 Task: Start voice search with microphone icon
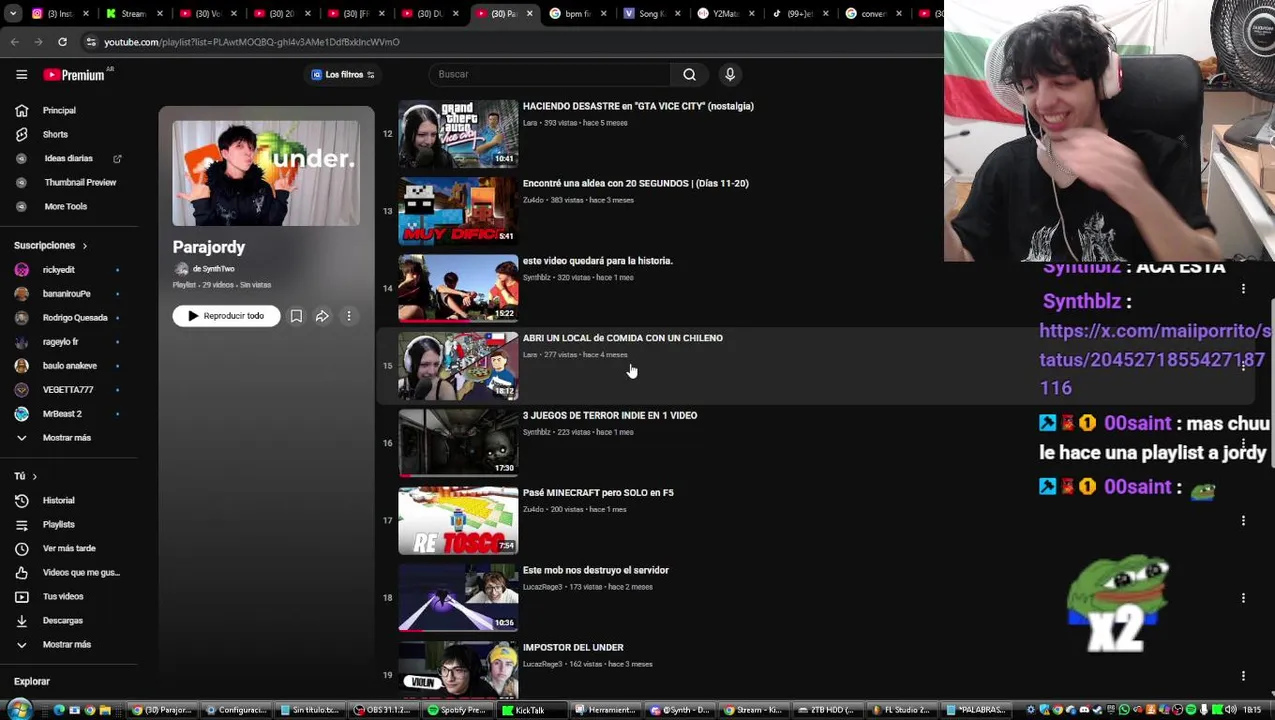730,74
